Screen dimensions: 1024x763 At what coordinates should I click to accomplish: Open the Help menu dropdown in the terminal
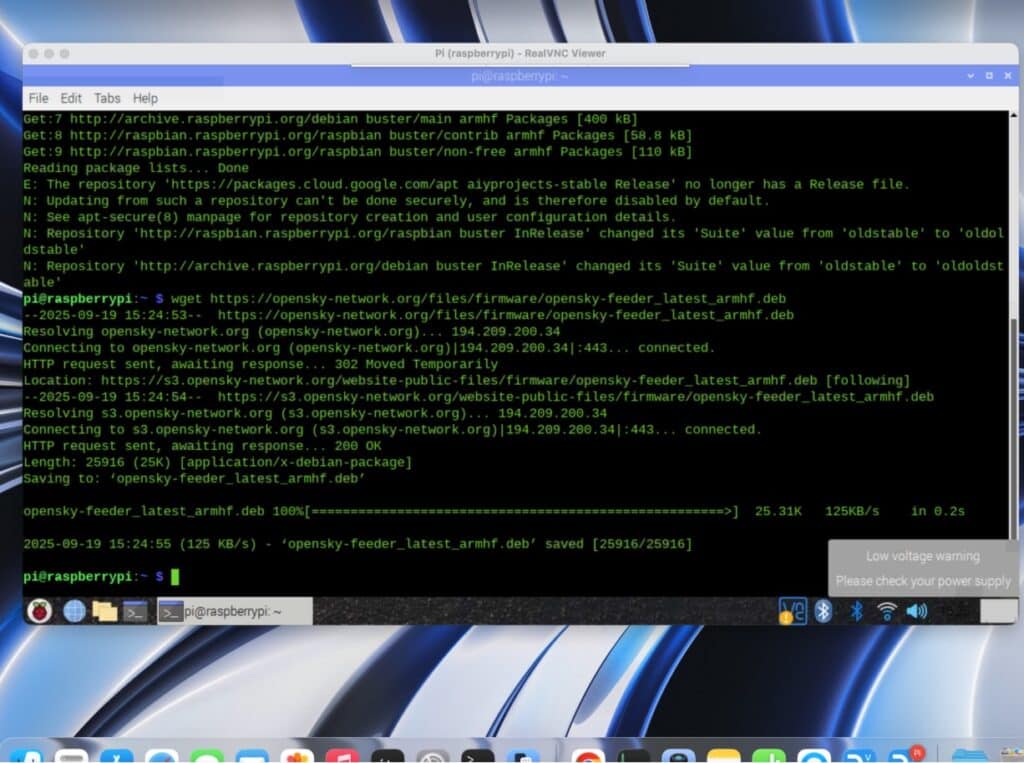tap(145, 98)
